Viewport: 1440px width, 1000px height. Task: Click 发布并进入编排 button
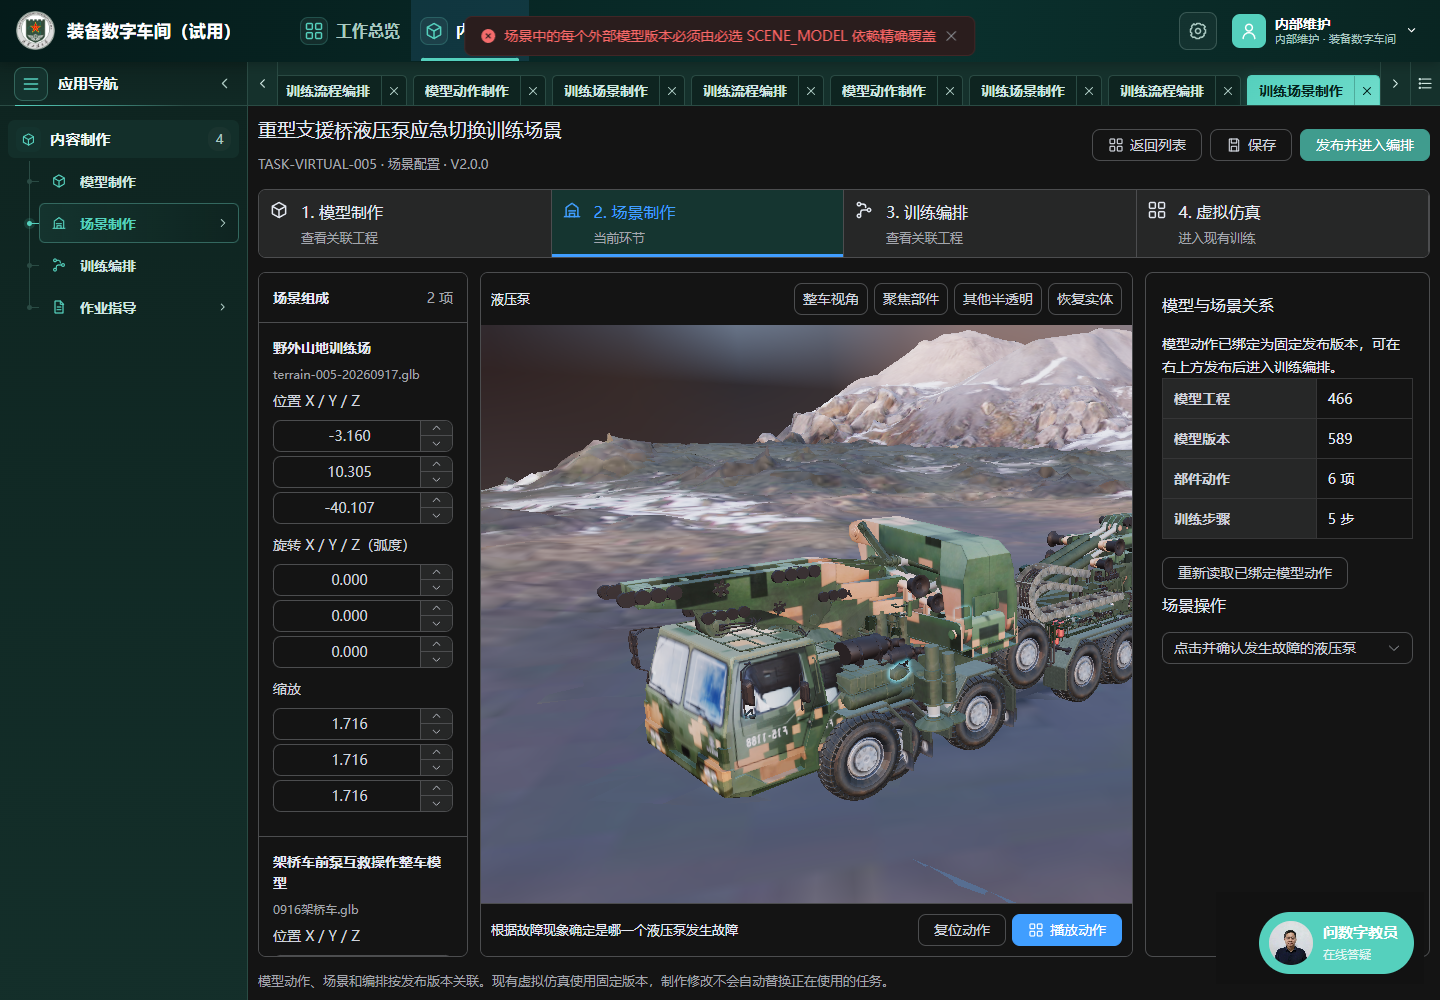coord(1365,145)
